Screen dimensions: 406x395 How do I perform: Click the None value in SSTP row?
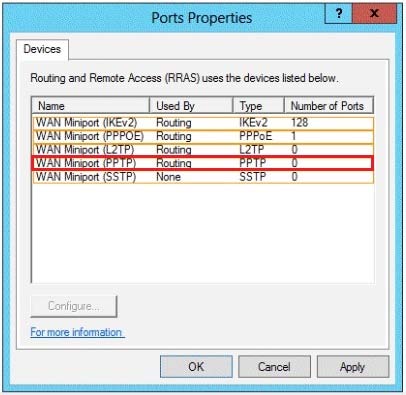click(x=168, y=177)
